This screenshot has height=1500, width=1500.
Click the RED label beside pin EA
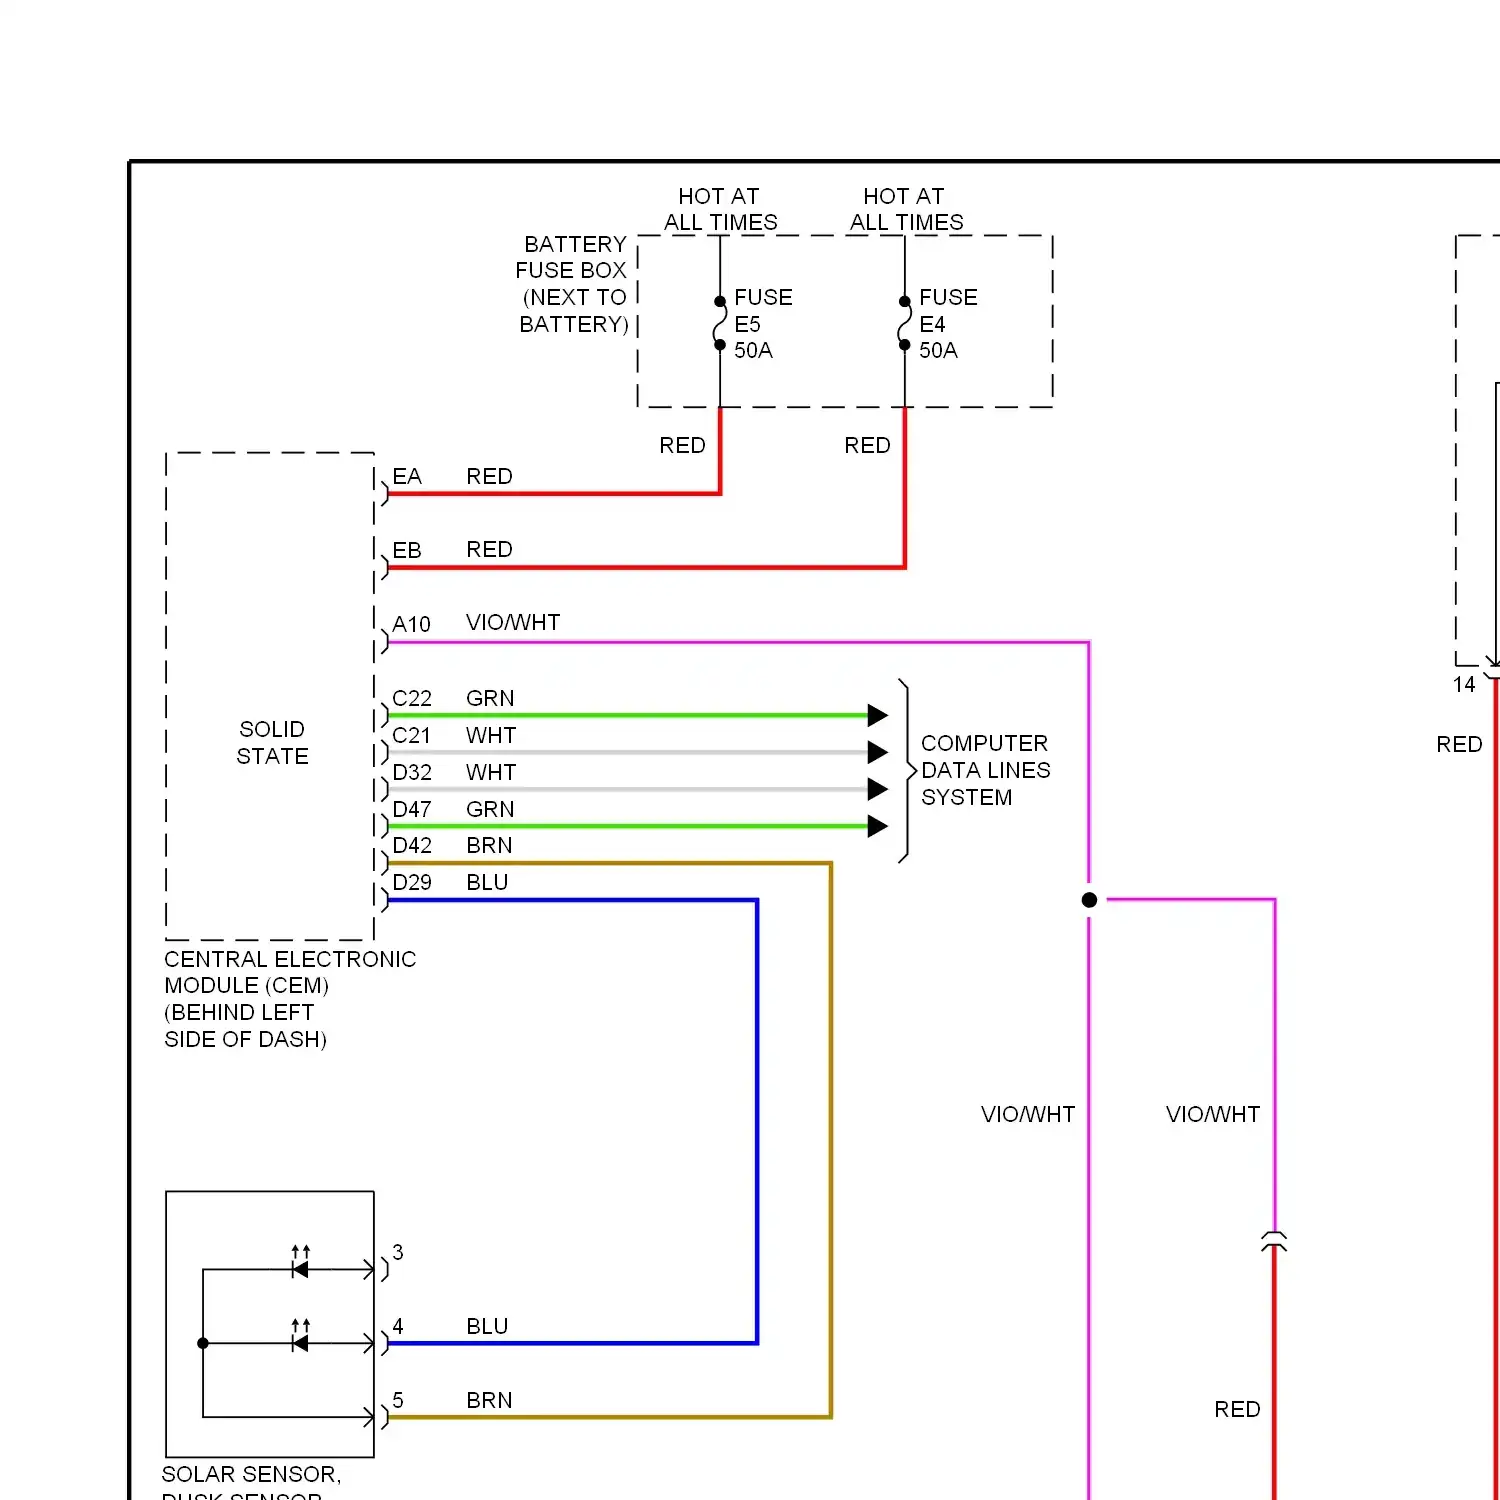pos(489,476)
